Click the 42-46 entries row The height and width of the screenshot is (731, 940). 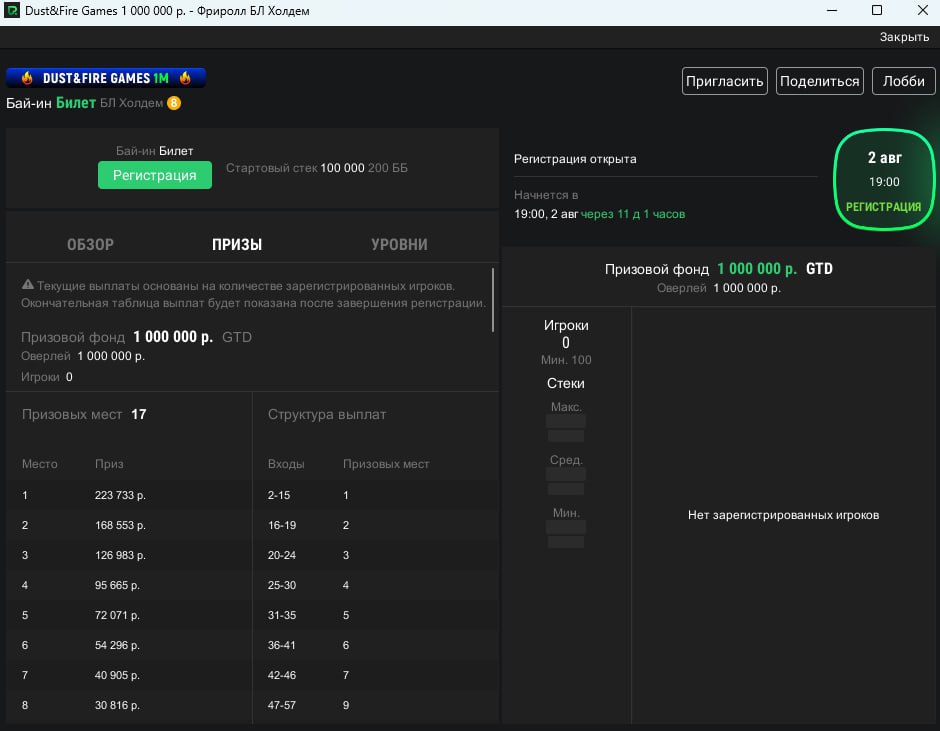pos(376,675)
